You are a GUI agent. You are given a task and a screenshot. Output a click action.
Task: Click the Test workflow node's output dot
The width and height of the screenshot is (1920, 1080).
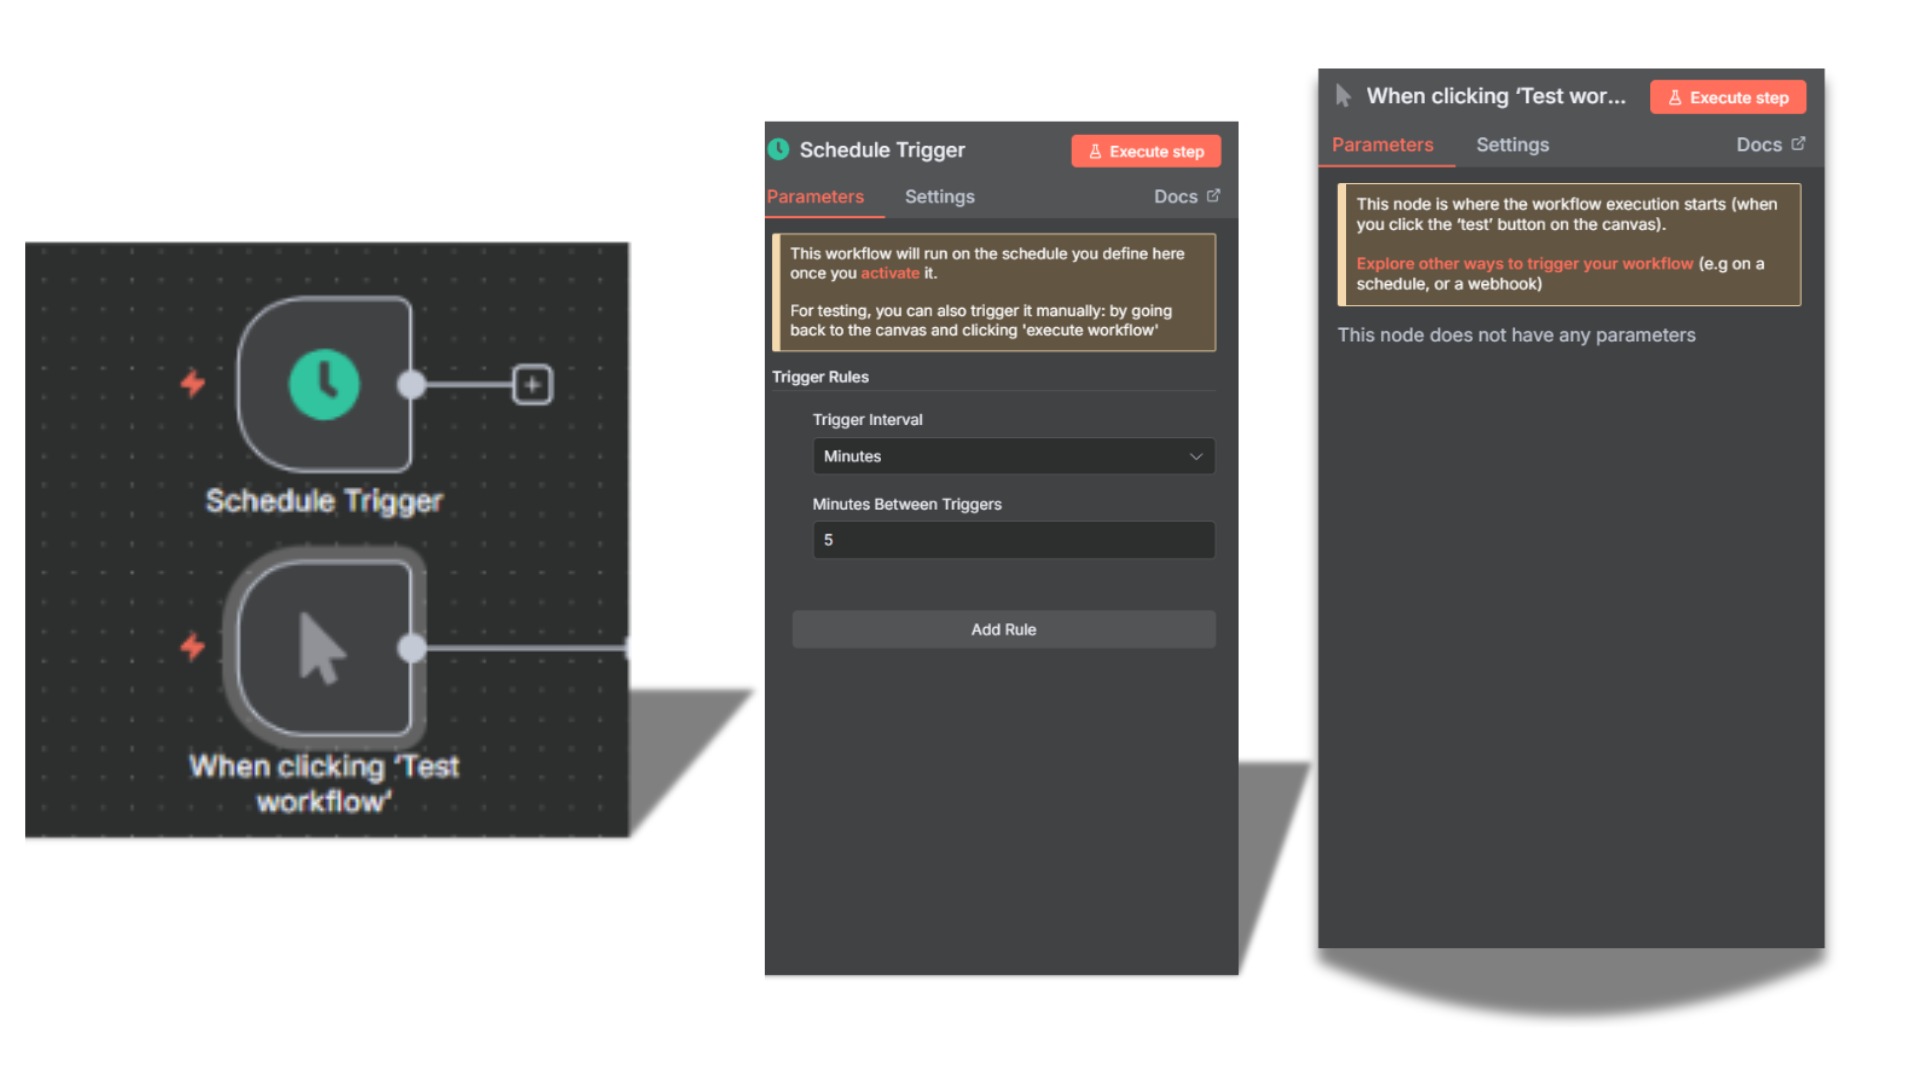(411, 648)
